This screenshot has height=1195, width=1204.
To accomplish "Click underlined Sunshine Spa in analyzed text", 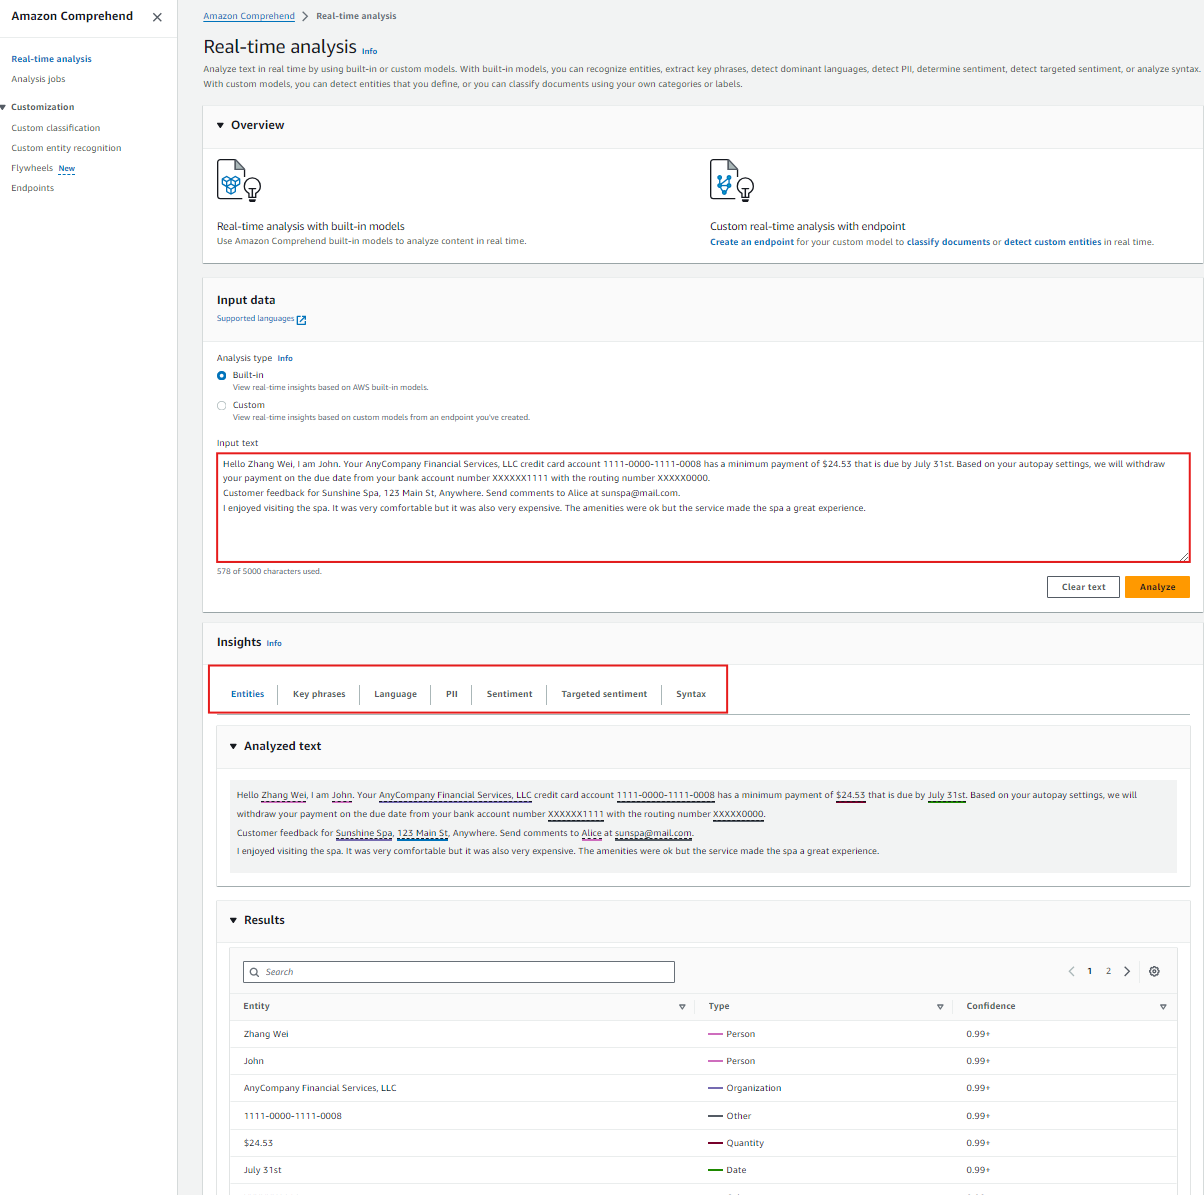I will pos(364,833).
